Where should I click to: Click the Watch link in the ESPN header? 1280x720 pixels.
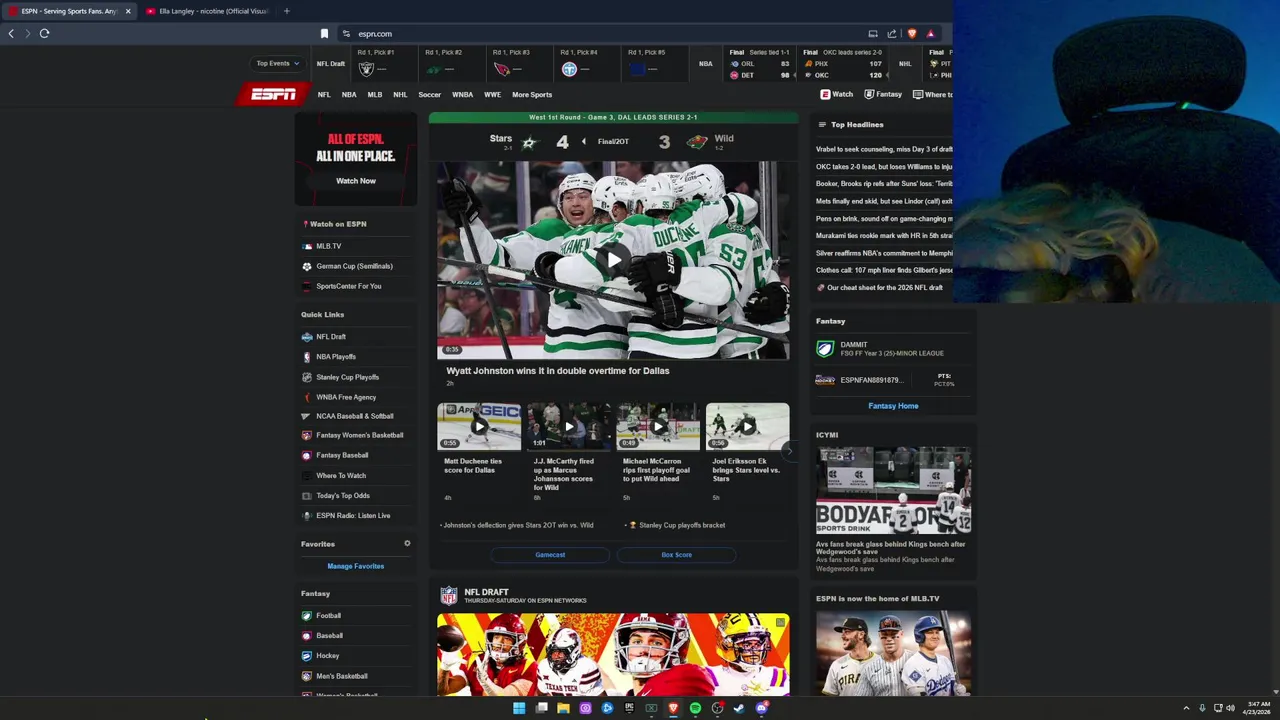click(837, 94)
